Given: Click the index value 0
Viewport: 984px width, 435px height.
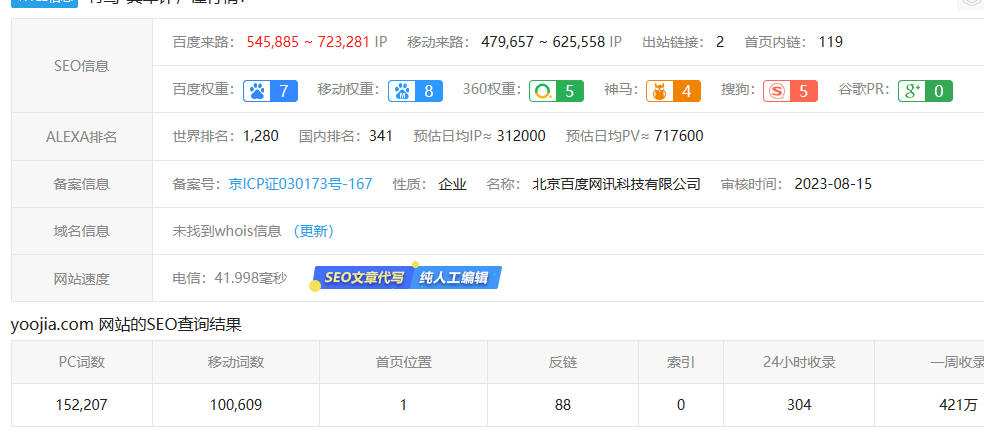Looking at the screenshot, I should tap(681, 405).
